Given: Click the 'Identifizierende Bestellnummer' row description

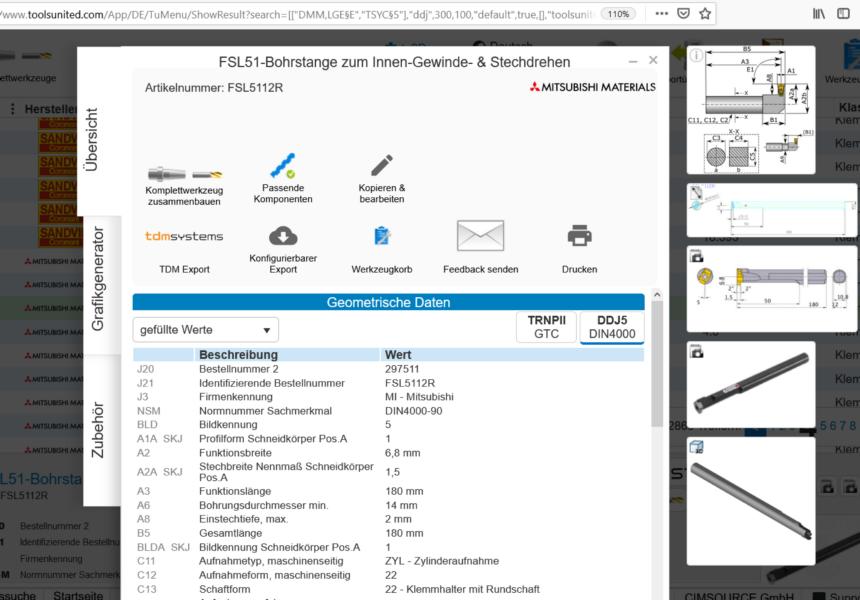Looking at the screenshot, I should (x=272, y=383).
